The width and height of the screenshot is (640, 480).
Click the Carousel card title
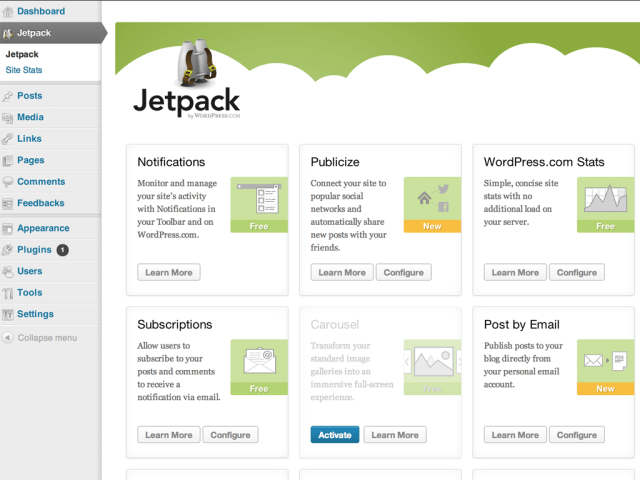pos(335,324)
